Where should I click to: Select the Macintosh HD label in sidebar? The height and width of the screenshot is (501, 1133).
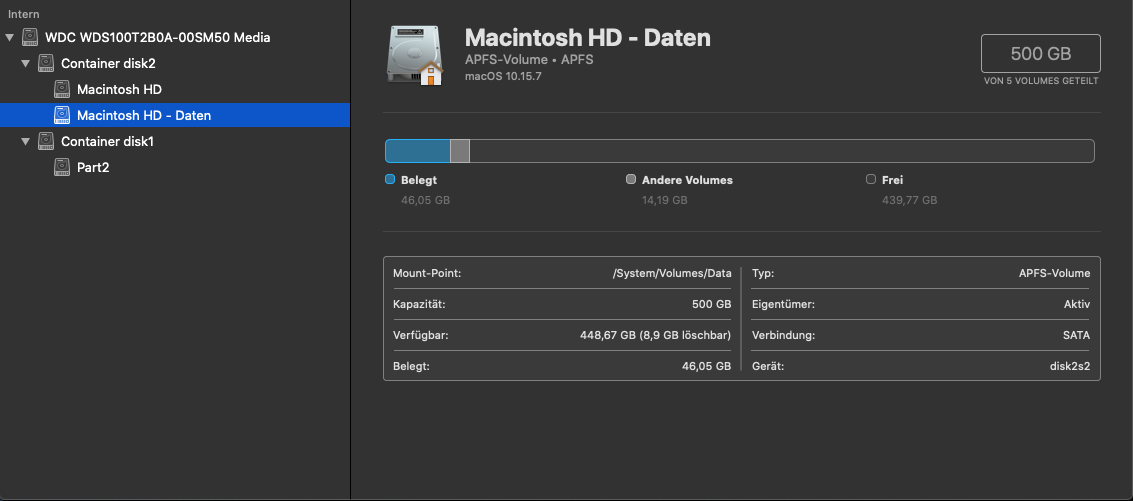(119, 90)
